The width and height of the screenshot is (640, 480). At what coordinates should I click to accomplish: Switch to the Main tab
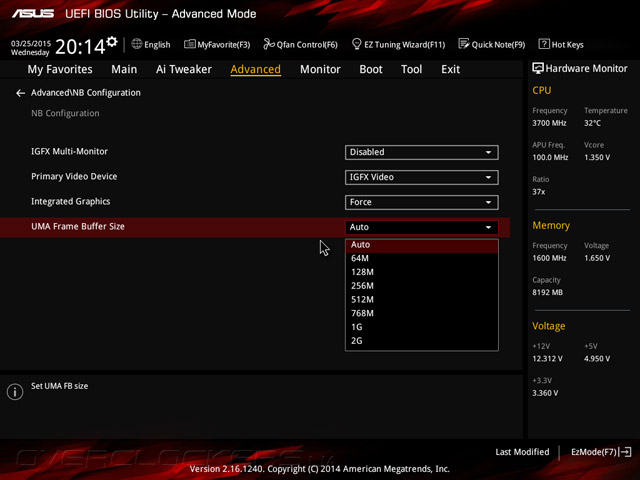(124, 69)
